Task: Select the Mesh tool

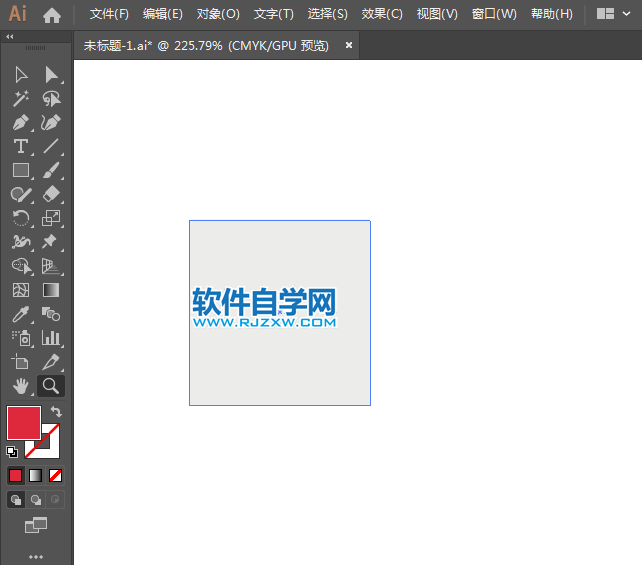Action: click(x=21, y=290)
